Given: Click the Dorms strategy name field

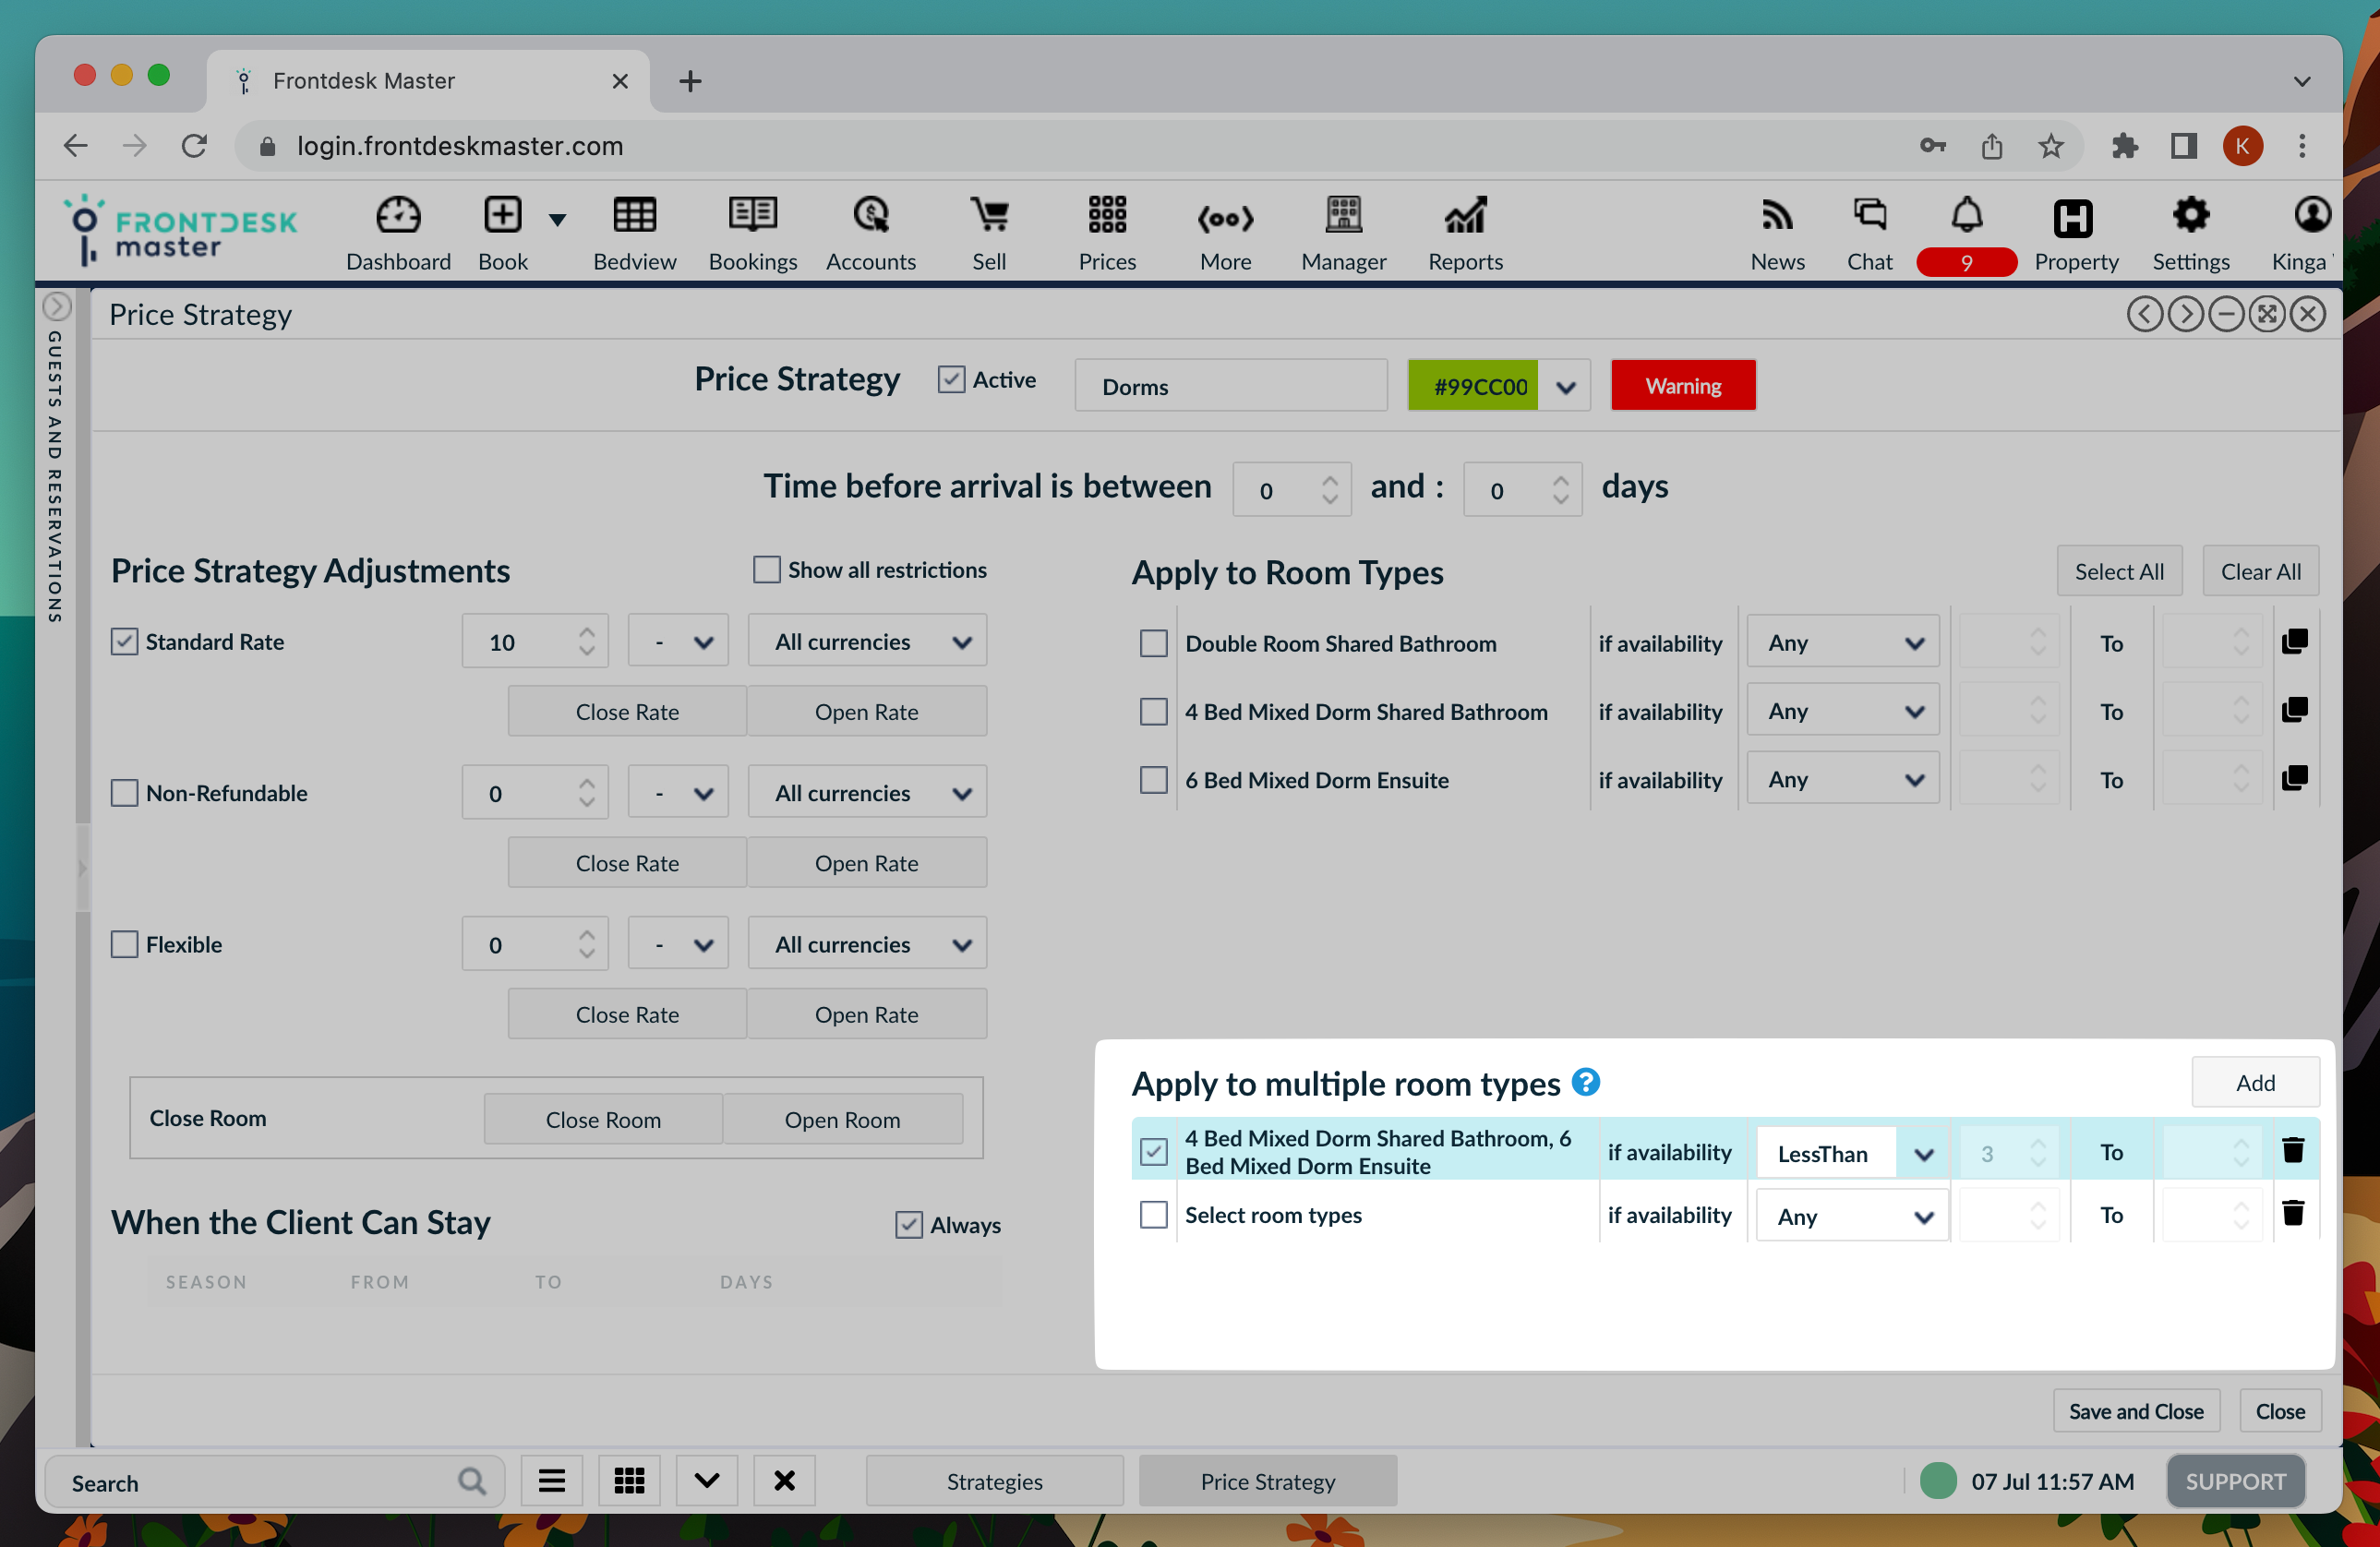Looking at the screenshot, I should [1230, 386].
